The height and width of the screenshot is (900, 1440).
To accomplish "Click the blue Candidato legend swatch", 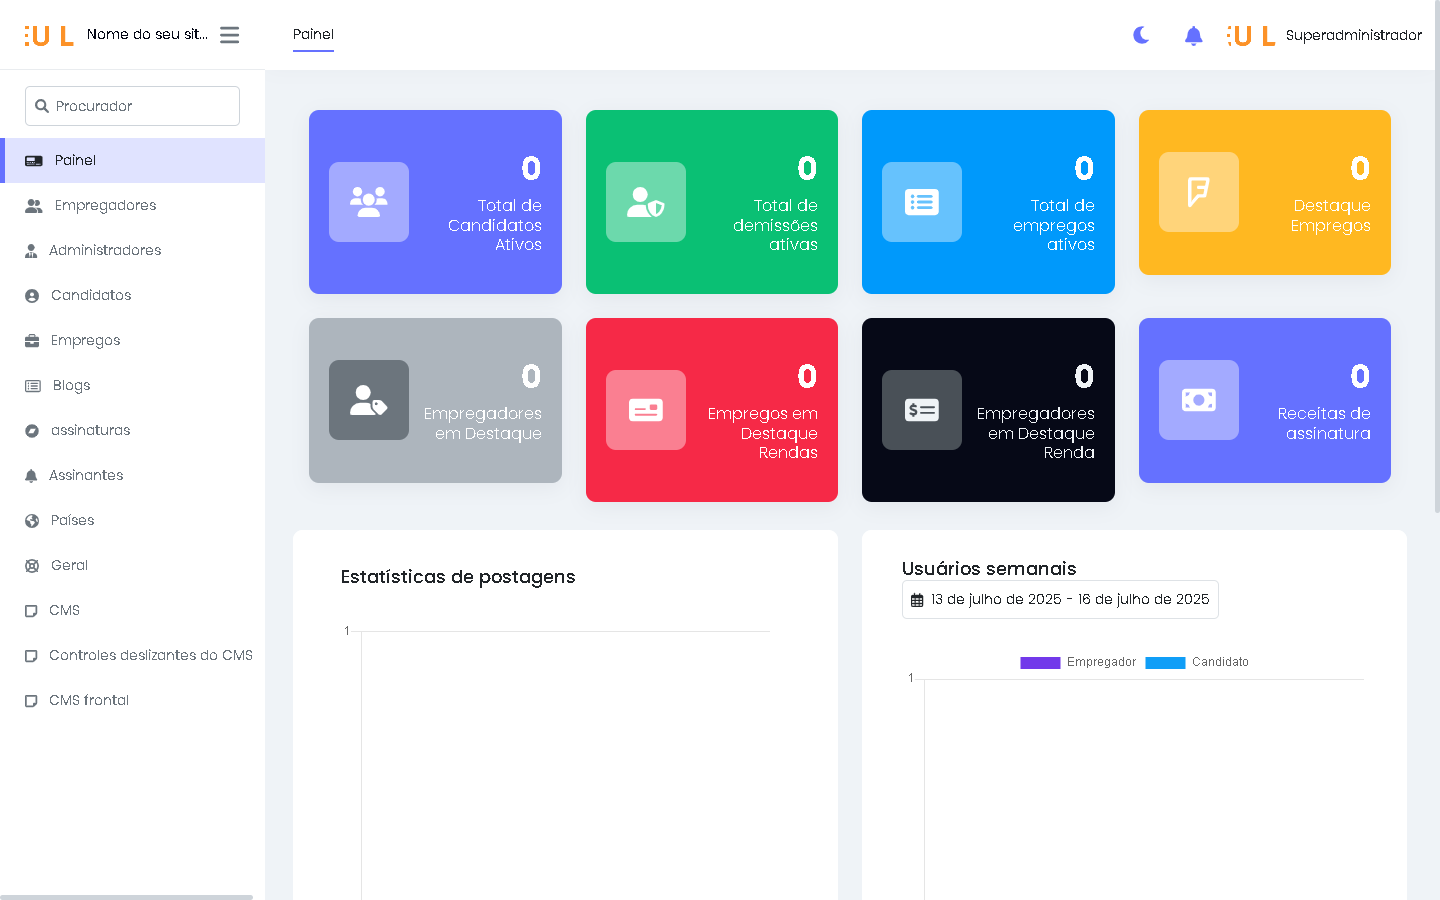I will coord(1165,662).
